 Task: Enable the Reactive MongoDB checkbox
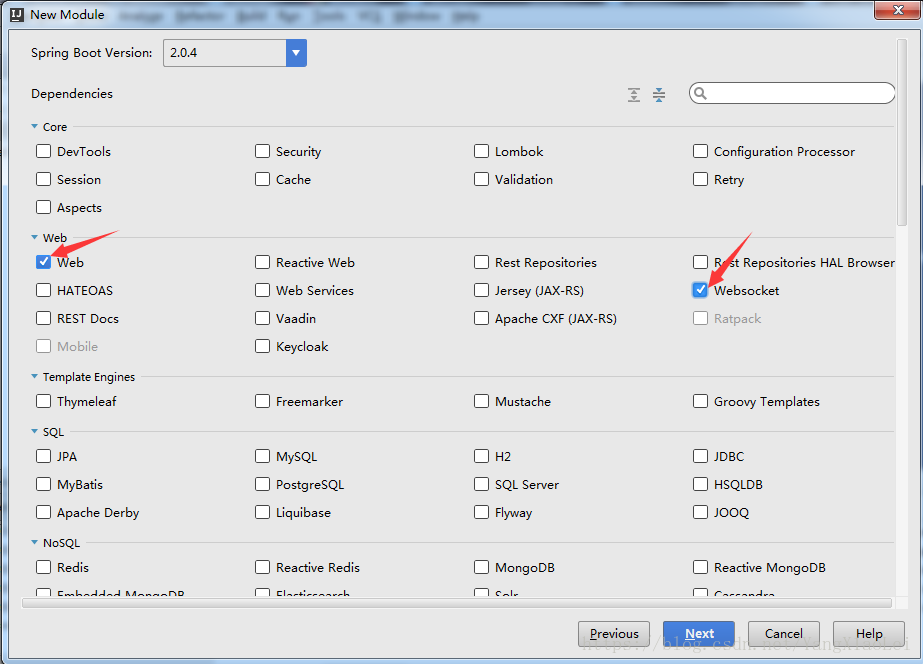[x=700, y=567]
